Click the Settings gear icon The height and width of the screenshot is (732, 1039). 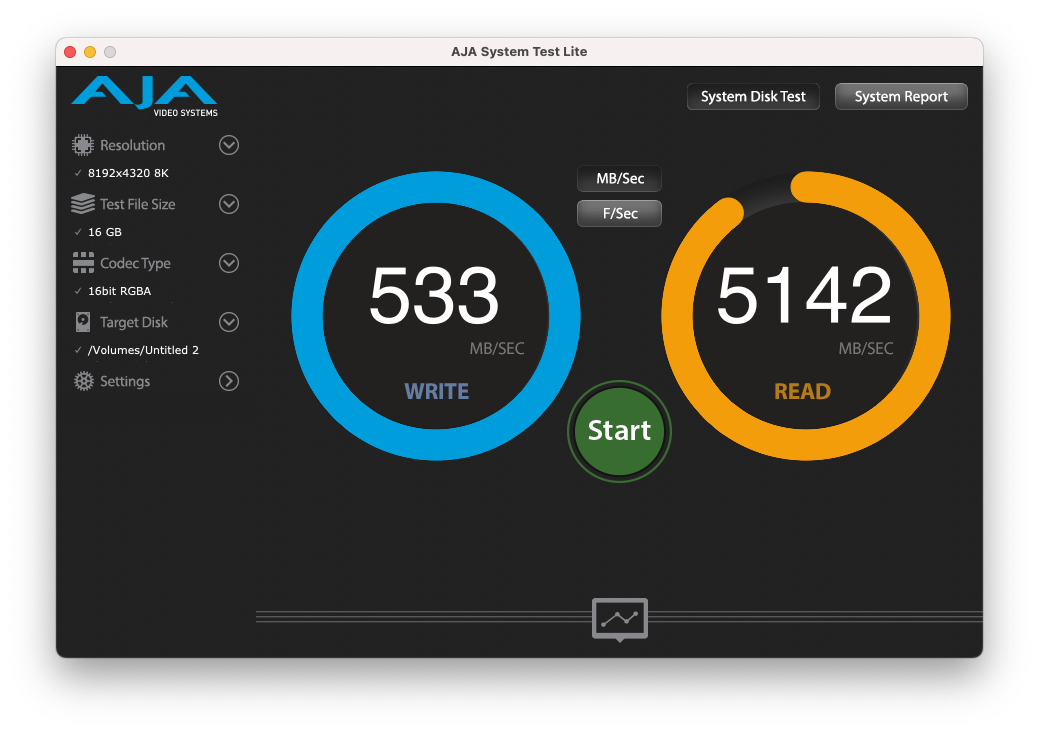(83, 381)
